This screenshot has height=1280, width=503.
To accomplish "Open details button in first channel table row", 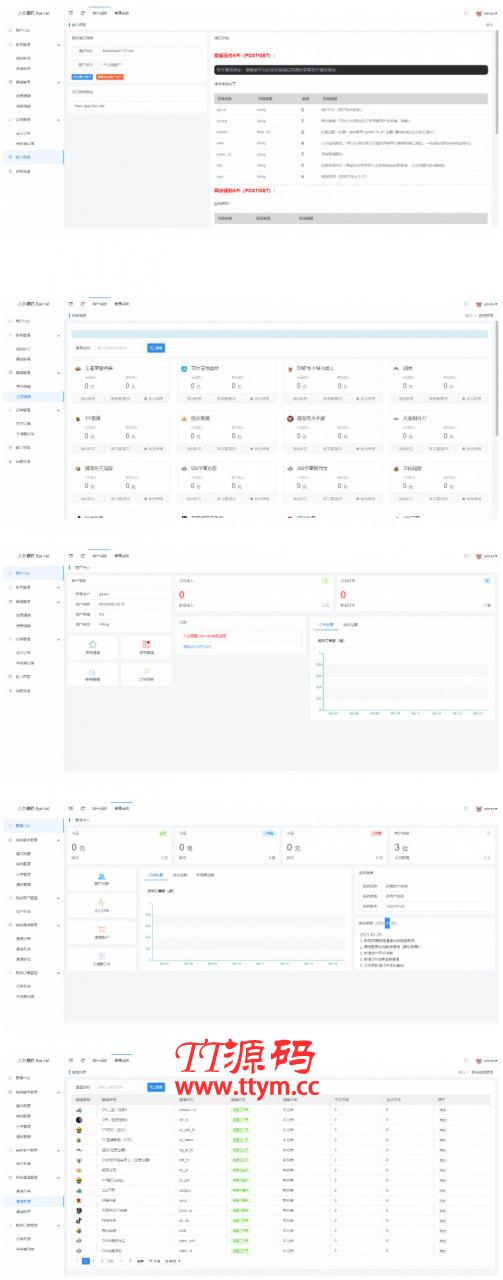I will point(442,1109).
